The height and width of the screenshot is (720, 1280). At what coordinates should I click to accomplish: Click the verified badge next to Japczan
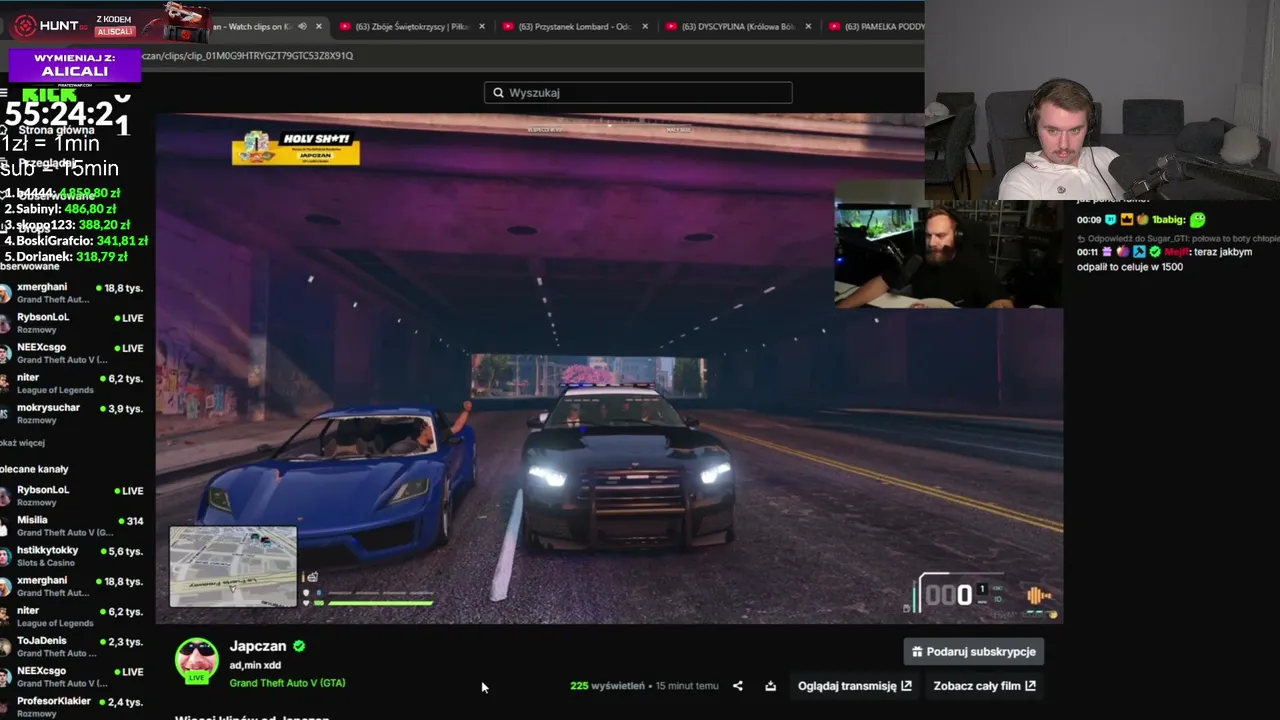tap(299, 646)
